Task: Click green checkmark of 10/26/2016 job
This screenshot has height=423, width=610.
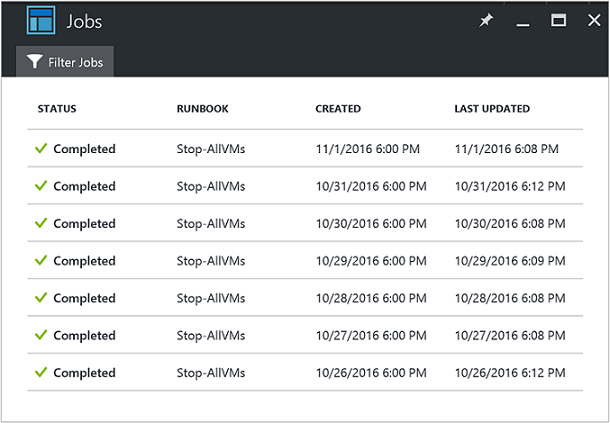Action: pyautogui.click(x=41, y=372)
